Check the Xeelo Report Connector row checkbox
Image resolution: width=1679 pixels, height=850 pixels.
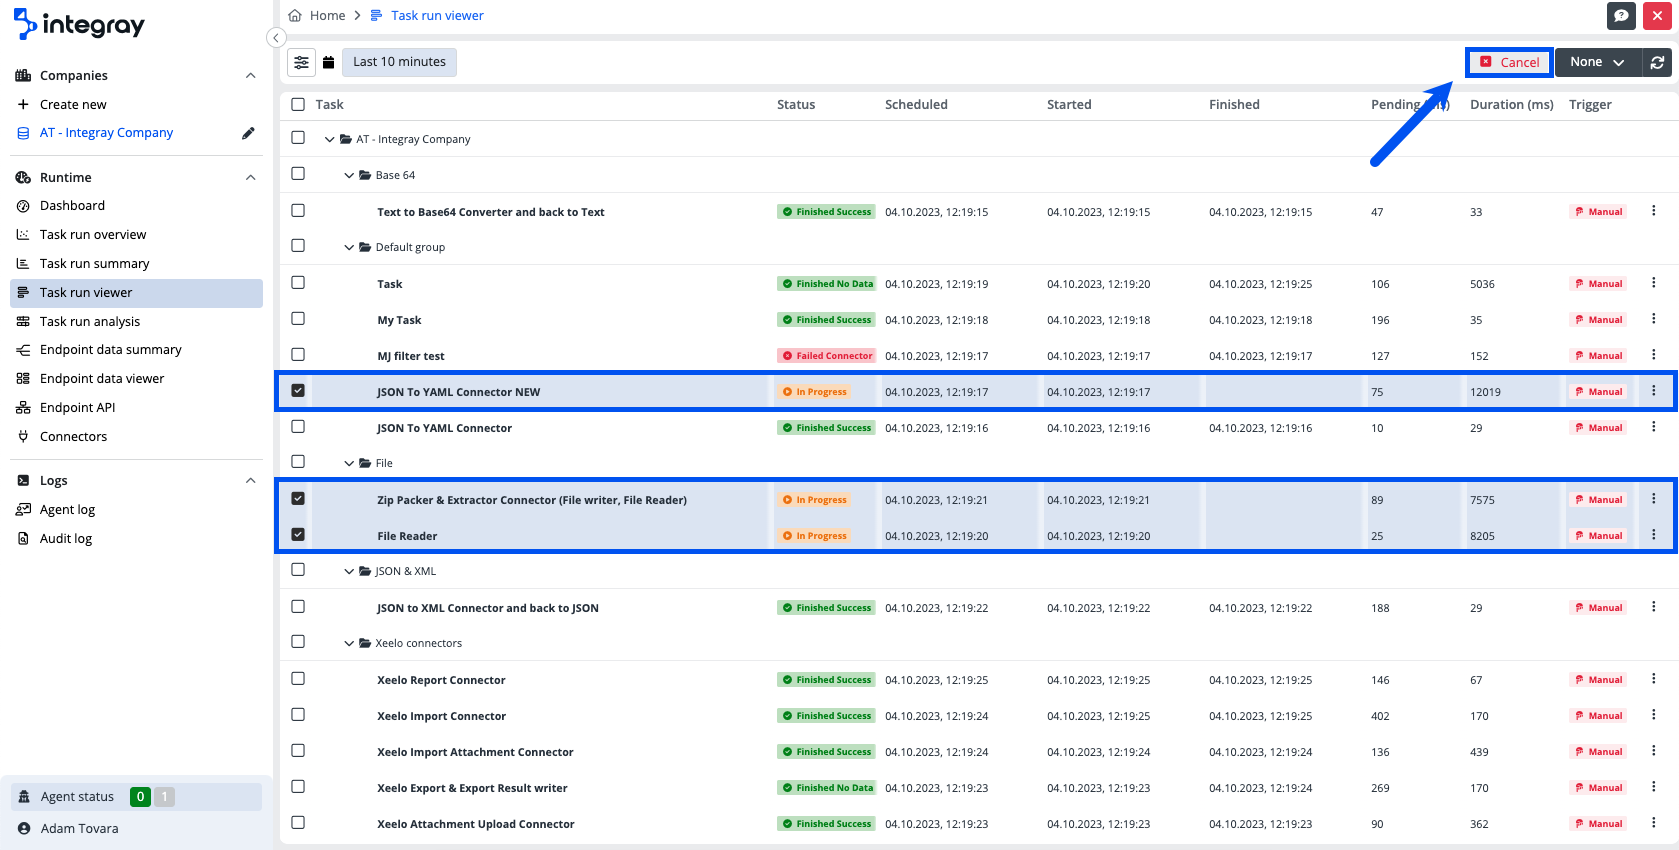coord(298,679)
